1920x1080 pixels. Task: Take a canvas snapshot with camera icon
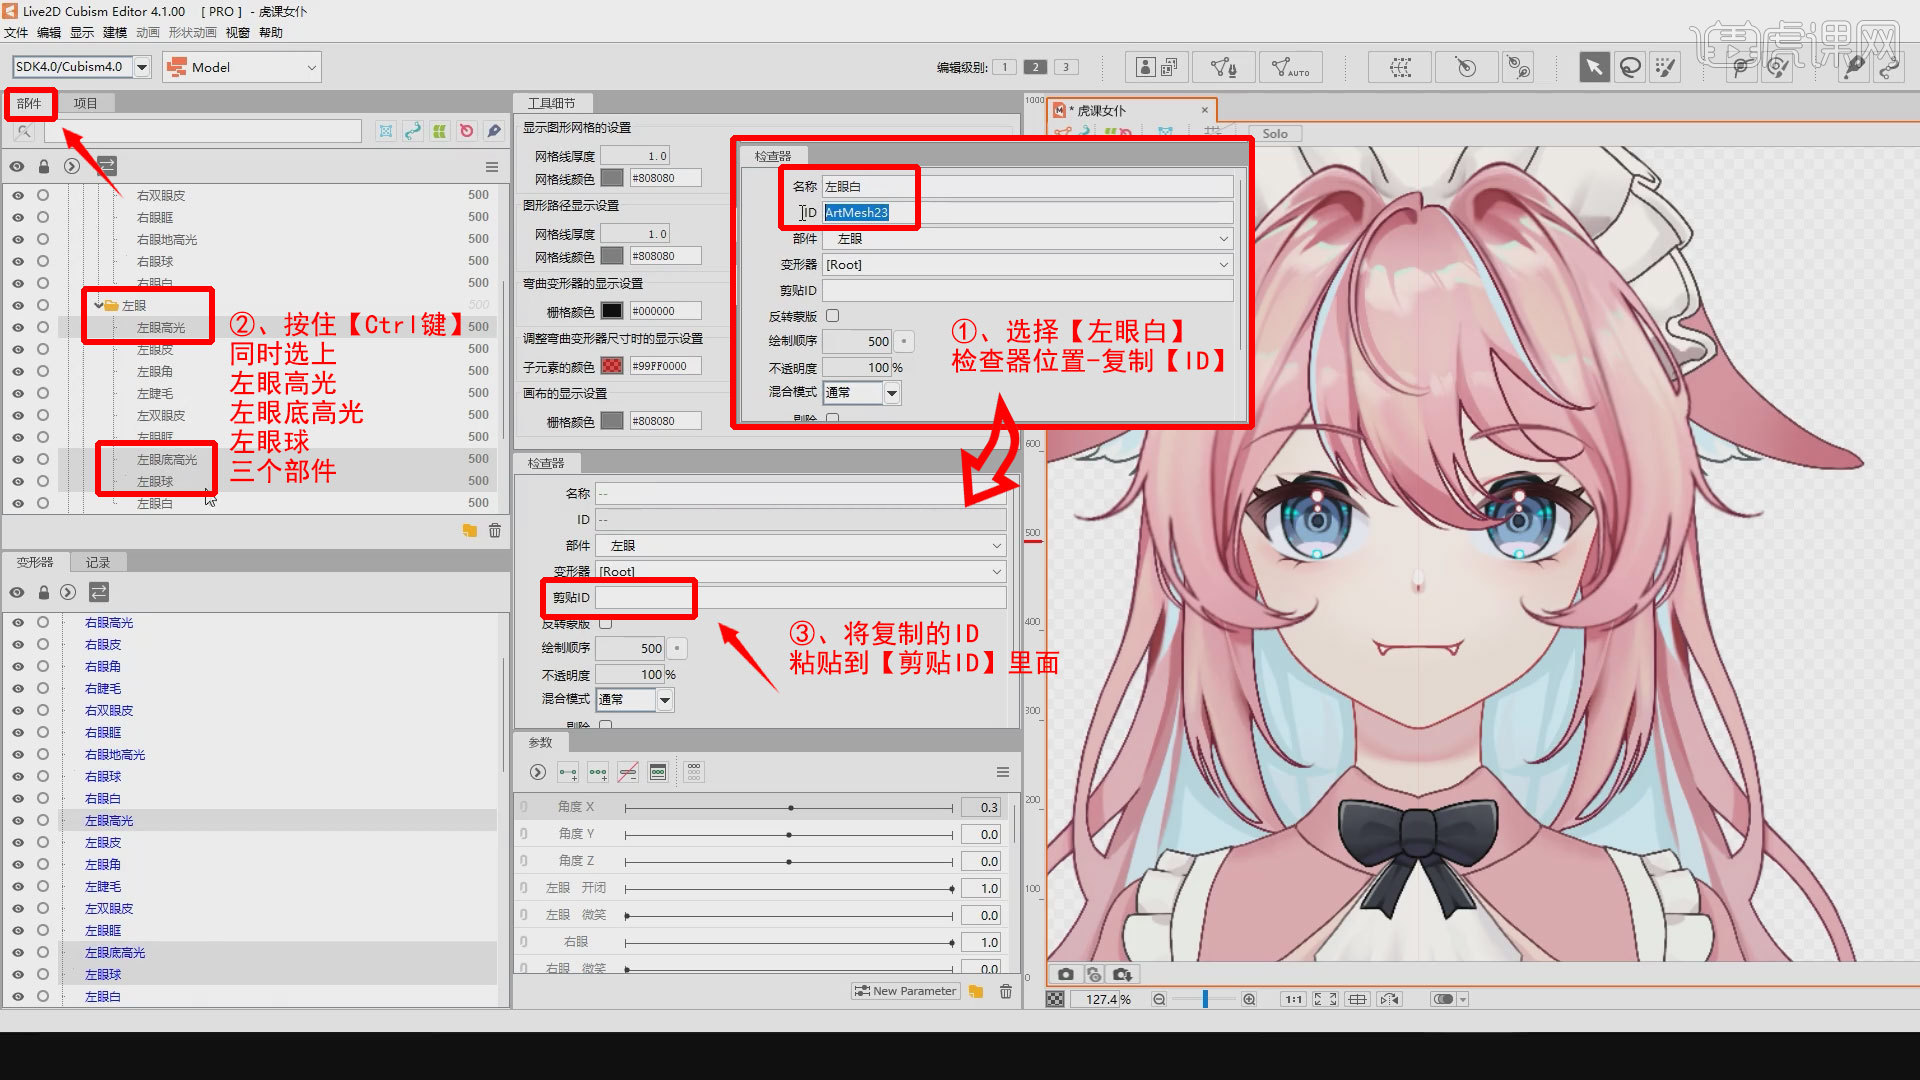[1065, 974]
